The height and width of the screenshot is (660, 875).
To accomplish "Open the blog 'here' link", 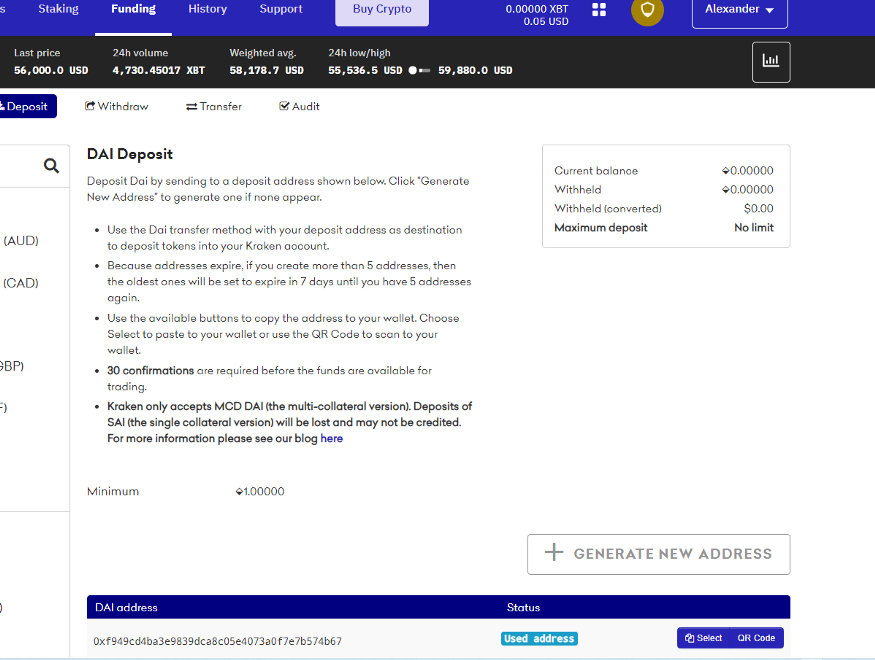I will [331, 439].
